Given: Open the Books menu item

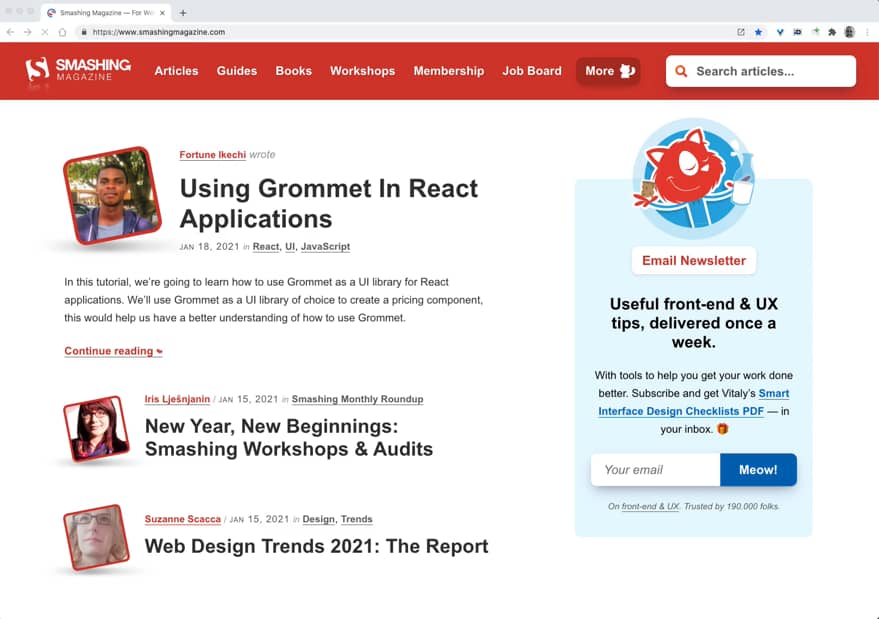Looking at the screenshot, I should (x=293, y=71).
